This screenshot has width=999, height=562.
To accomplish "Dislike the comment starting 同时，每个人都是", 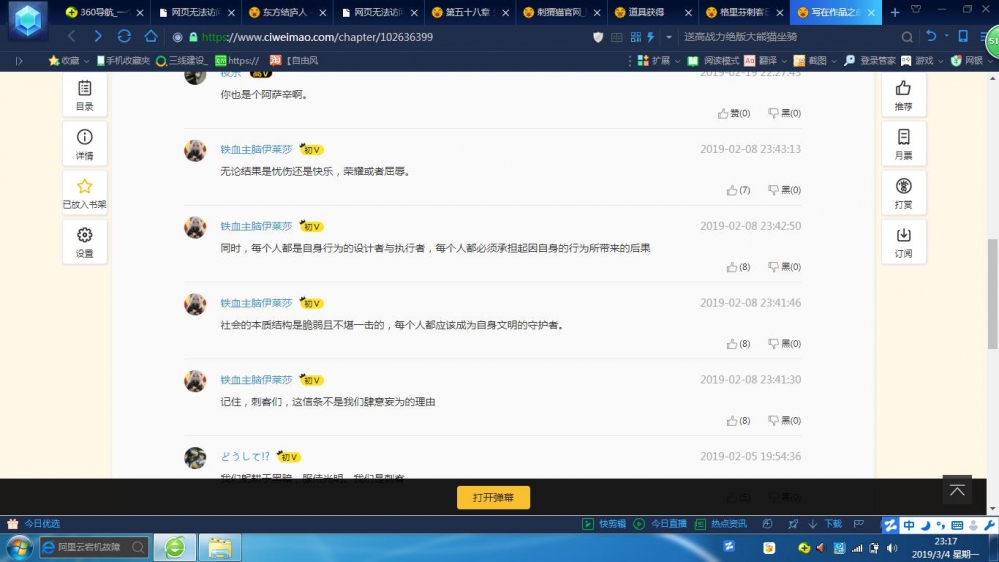I will pyautogui.click(x=784, y=267).
